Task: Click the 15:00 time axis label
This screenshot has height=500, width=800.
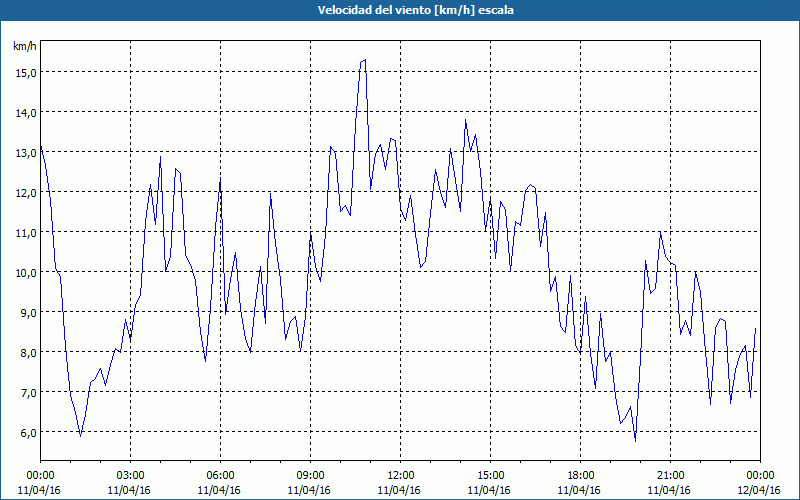Action: [490, 476]
